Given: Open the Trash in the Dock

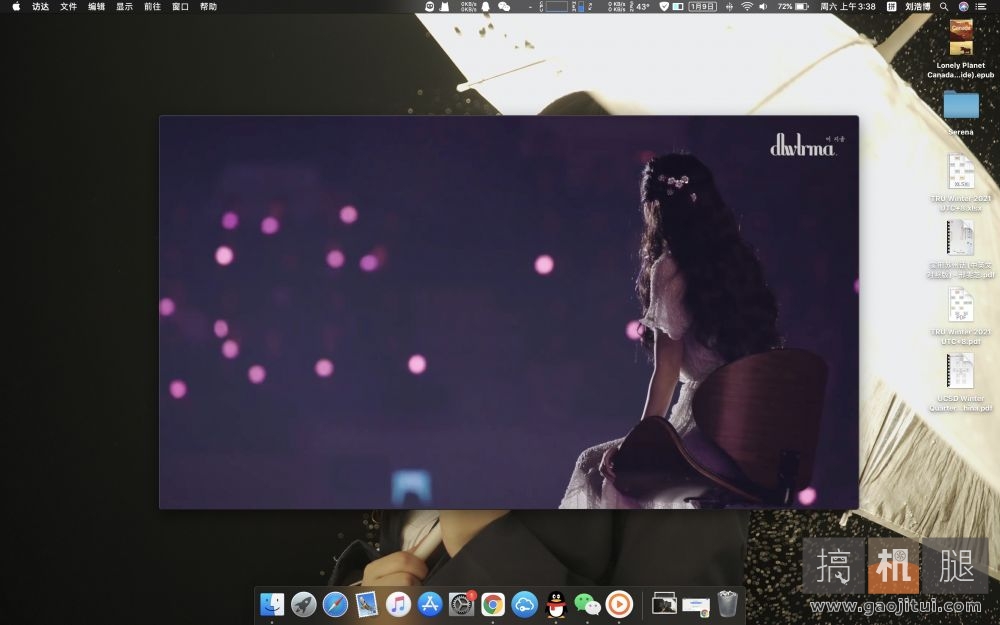Looking at the screenshot, I should (727, 604).
